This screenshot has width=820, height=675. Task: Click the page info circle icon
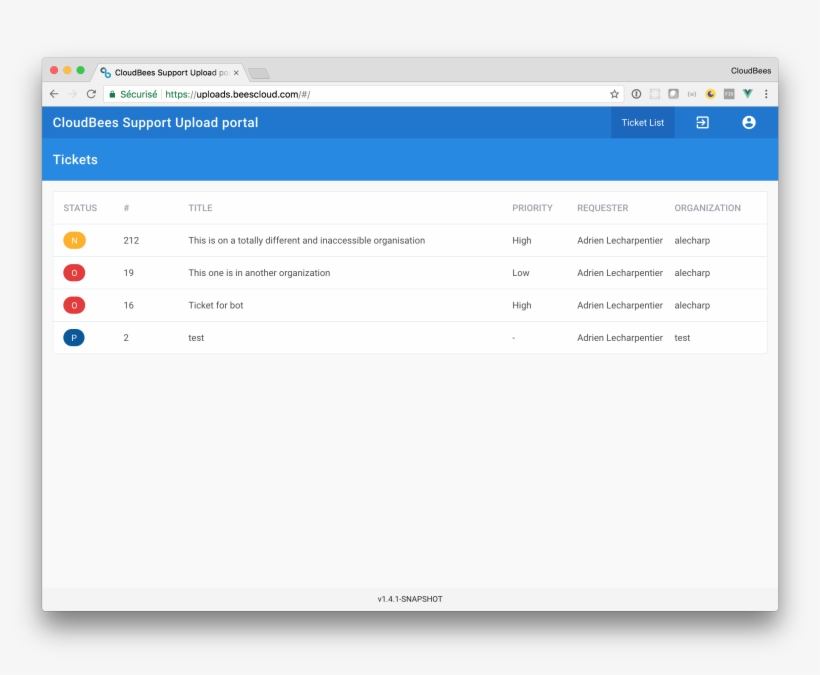[636, 93]
